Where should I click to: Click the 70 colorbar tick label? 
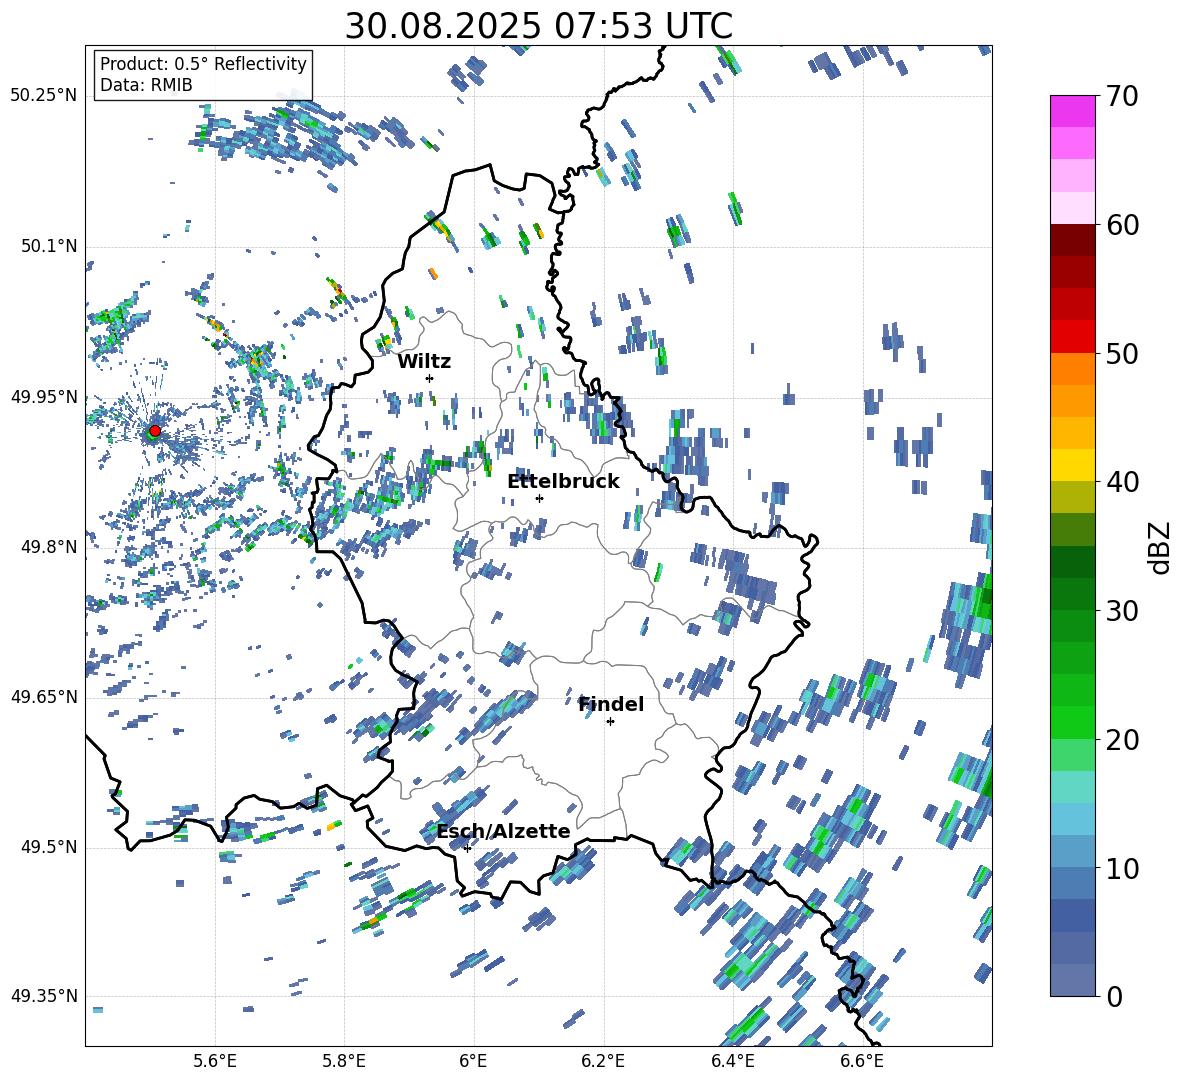[x=1122, y=96]
